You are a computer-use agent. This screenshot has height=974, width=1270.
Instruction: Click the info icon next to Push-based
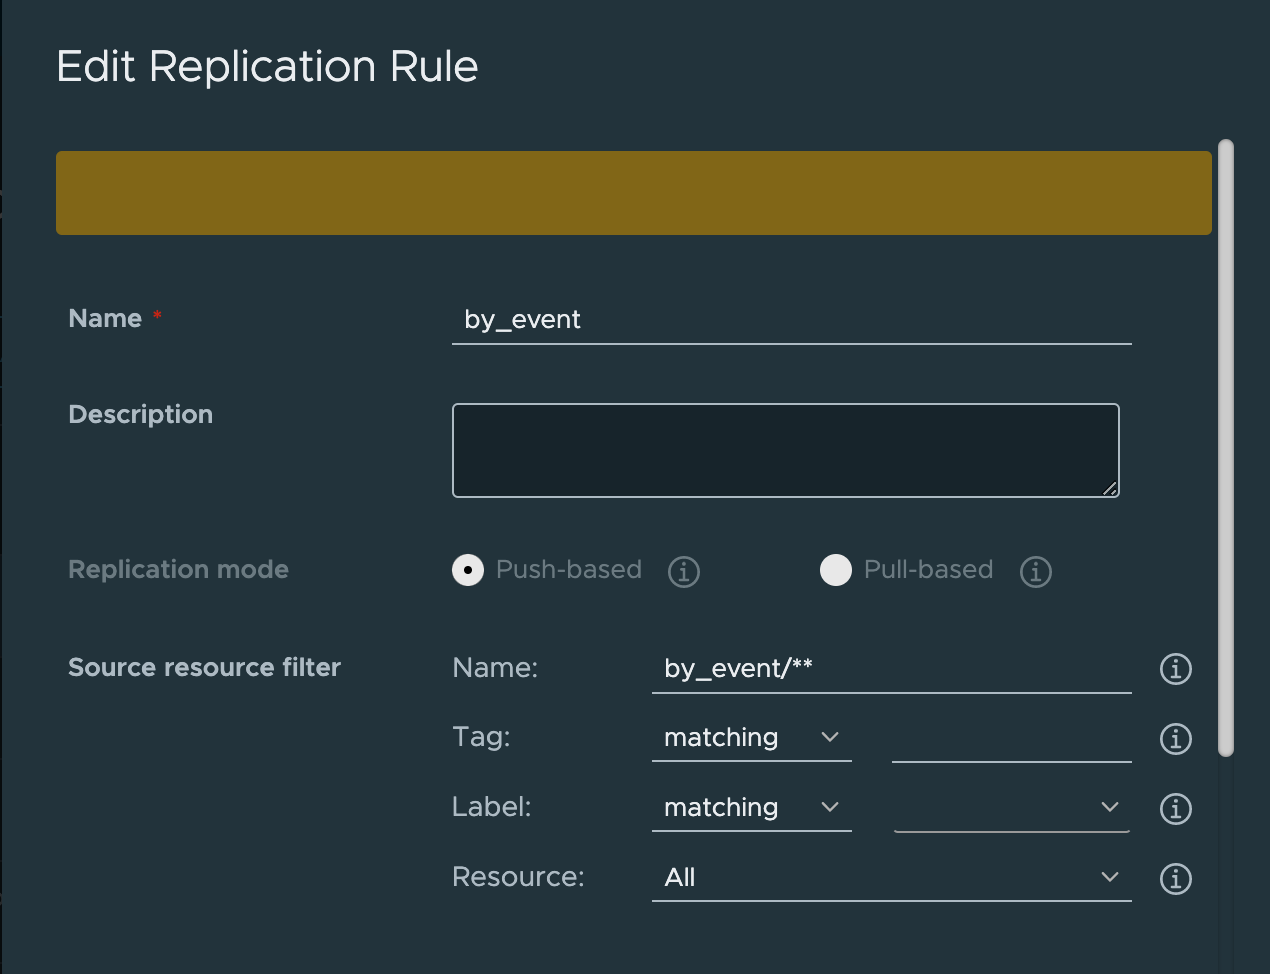(x=683, y=571)
